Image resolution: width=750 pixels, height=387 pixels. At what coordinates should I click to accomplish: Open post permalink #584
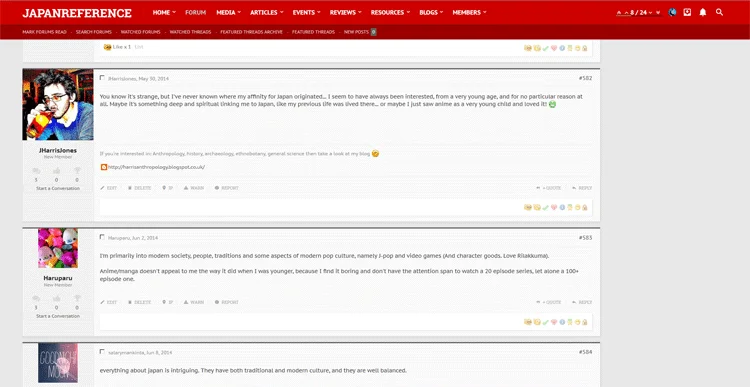pyautogui.click(x=585, y=352)
